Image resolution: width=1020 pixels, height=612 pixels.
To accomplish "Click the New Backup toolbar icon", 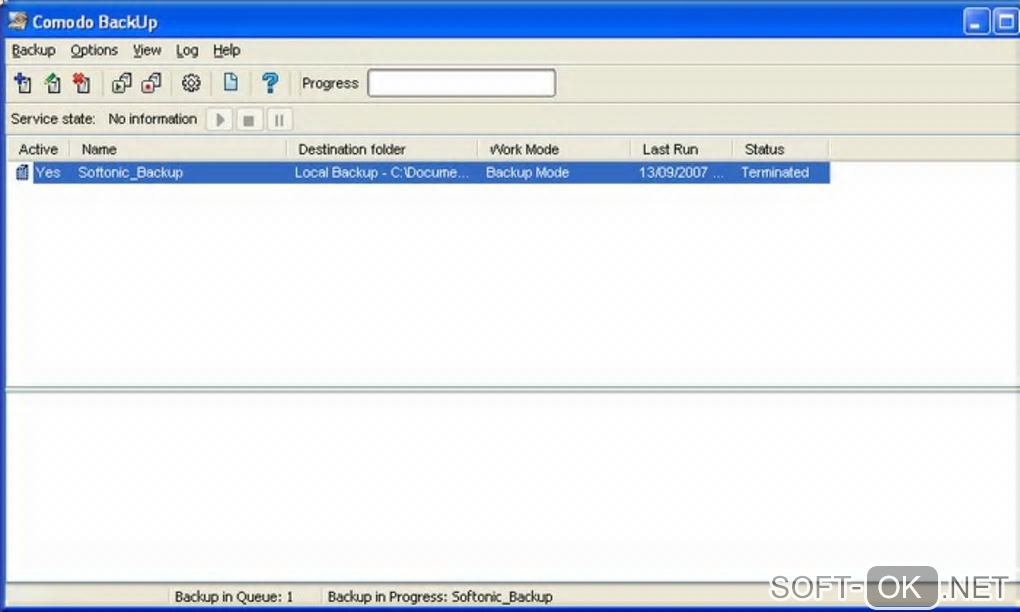I will pyautogui.click(x=23, y=83).
